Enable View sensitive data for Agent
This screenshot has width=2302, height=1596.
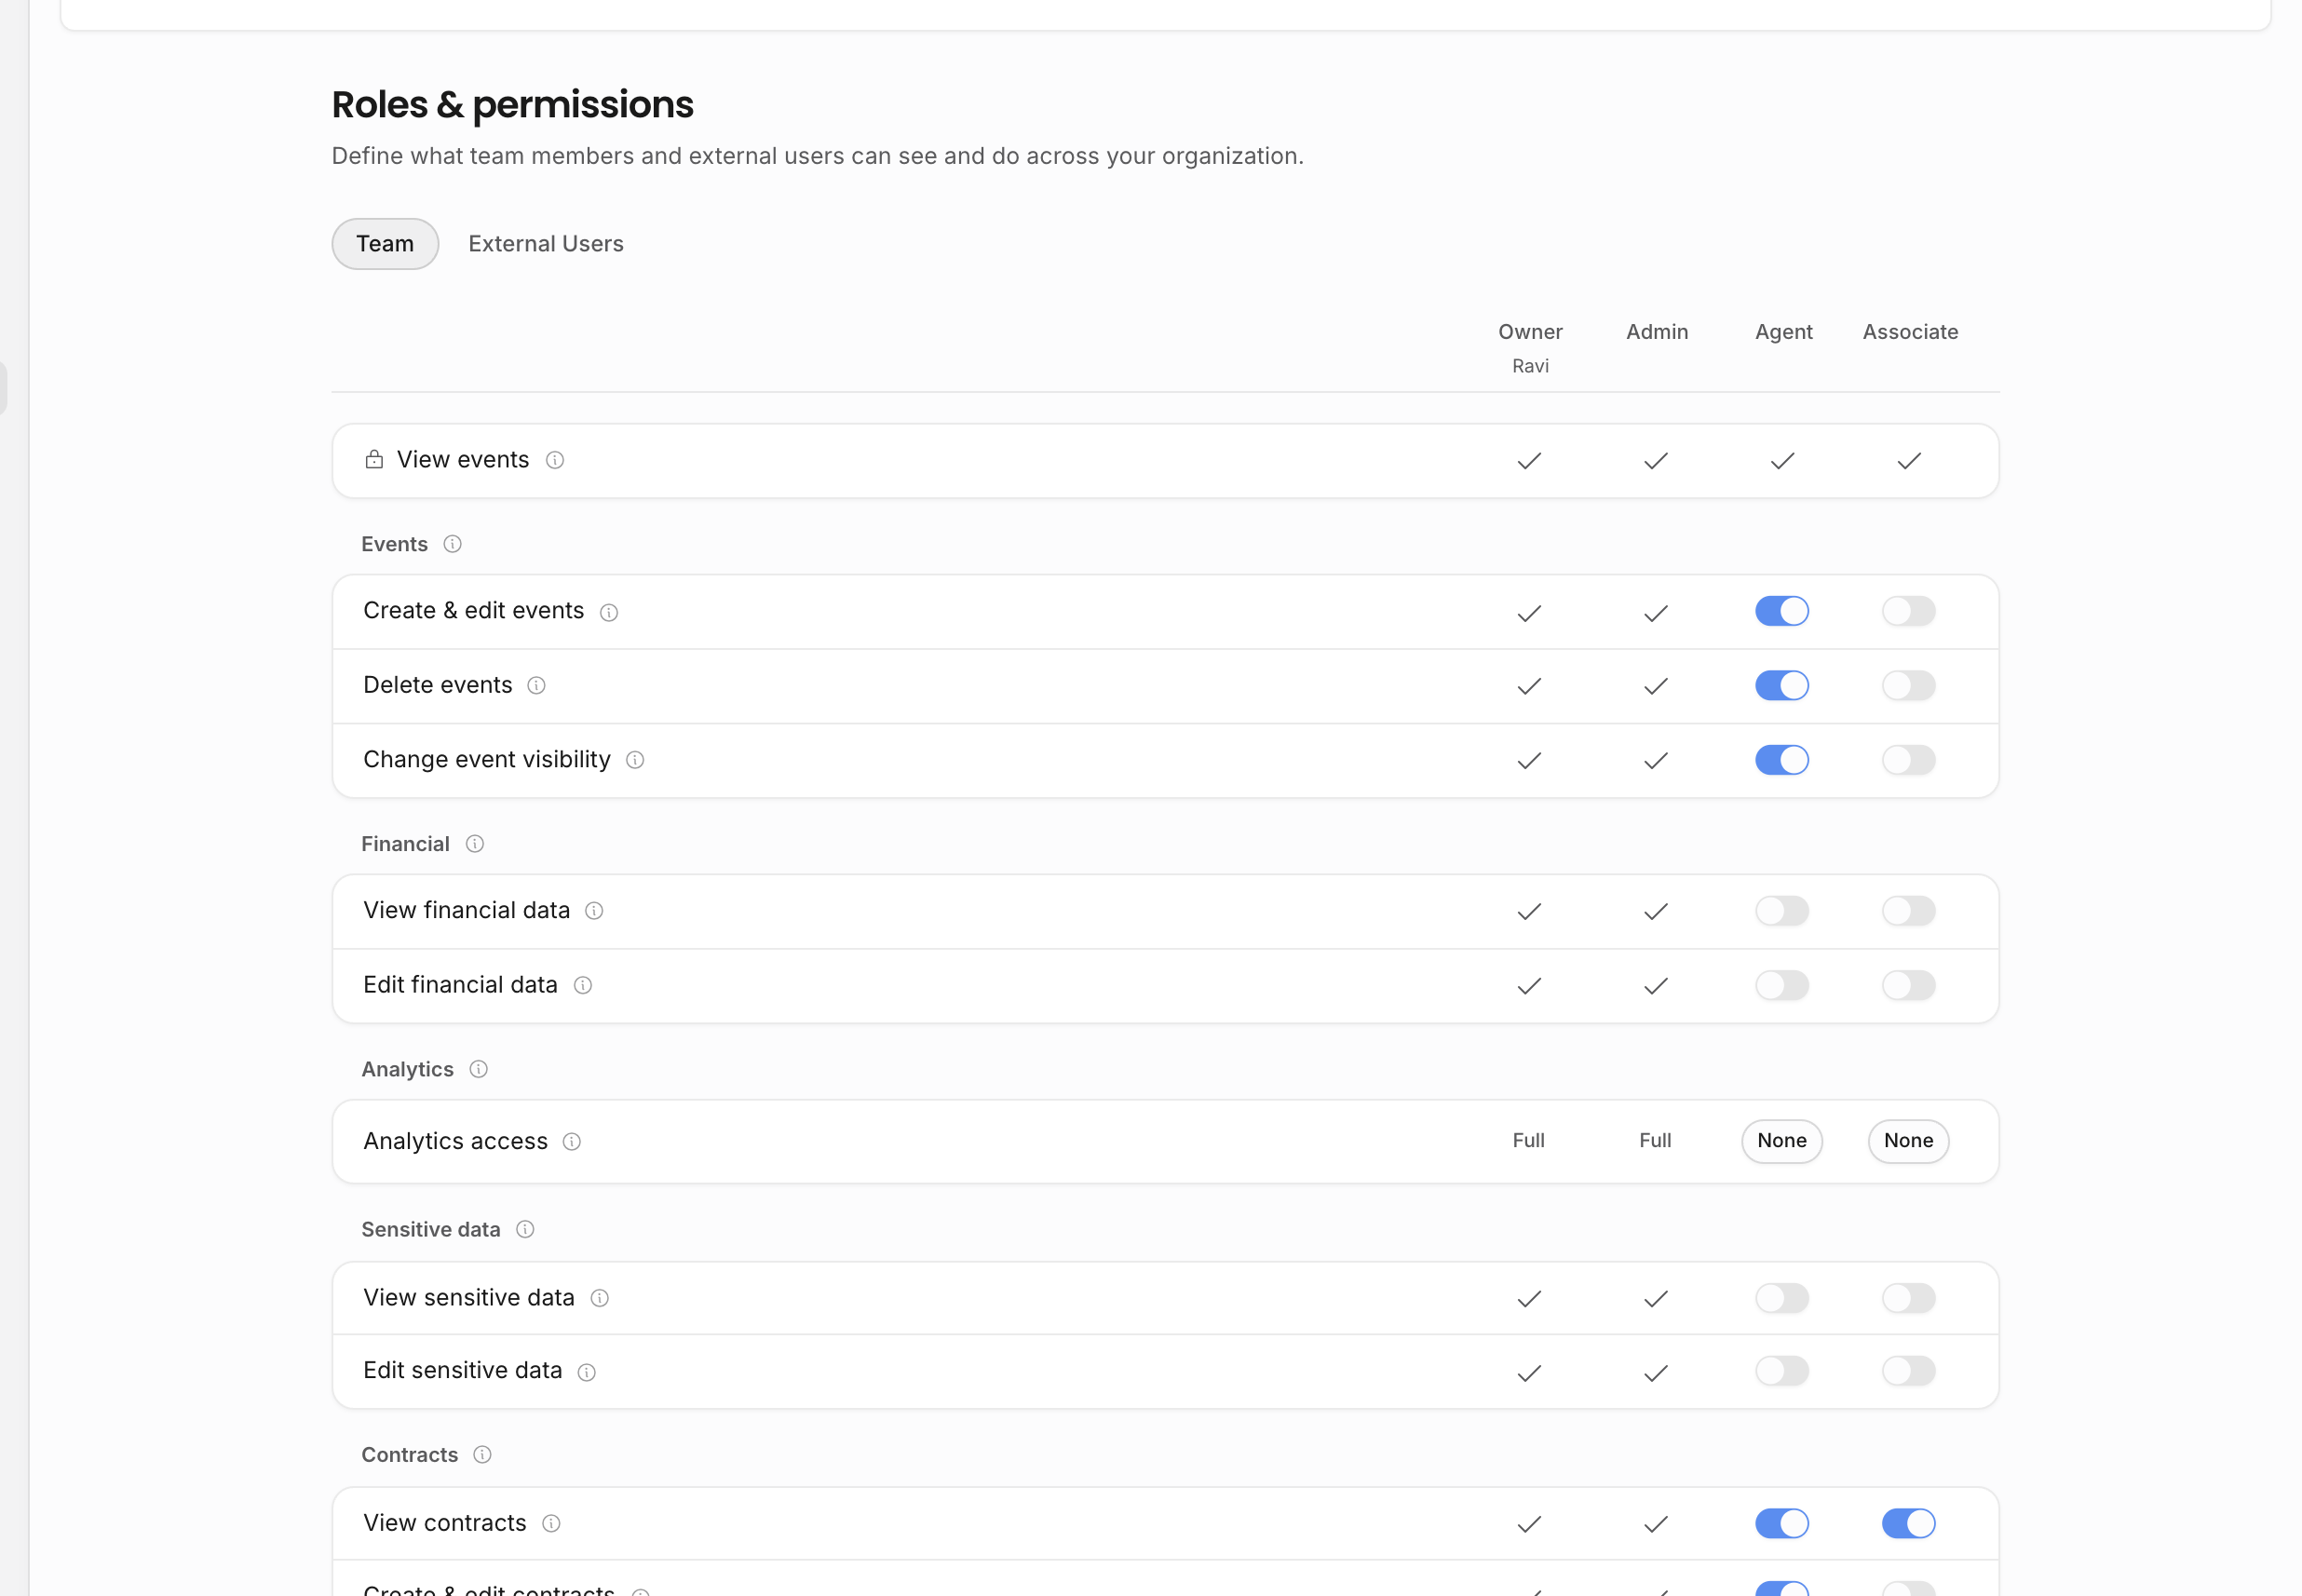pyautogui.click(x=1782, y=1298)
